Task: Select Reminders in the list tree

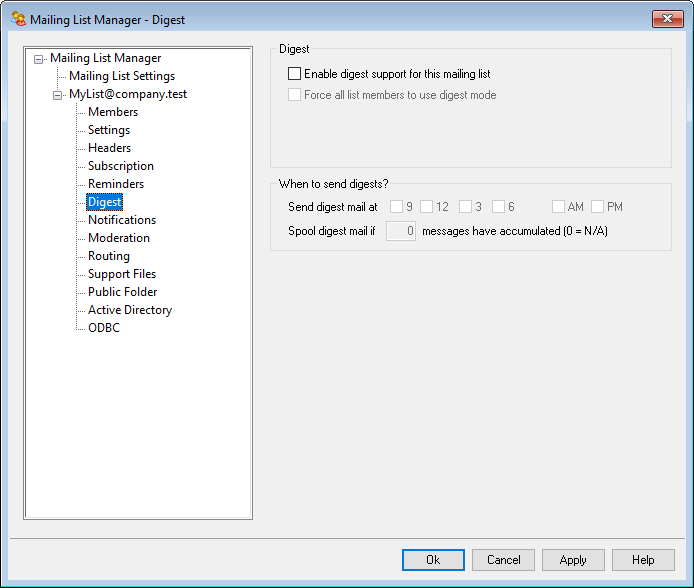Action: (115, 184)
